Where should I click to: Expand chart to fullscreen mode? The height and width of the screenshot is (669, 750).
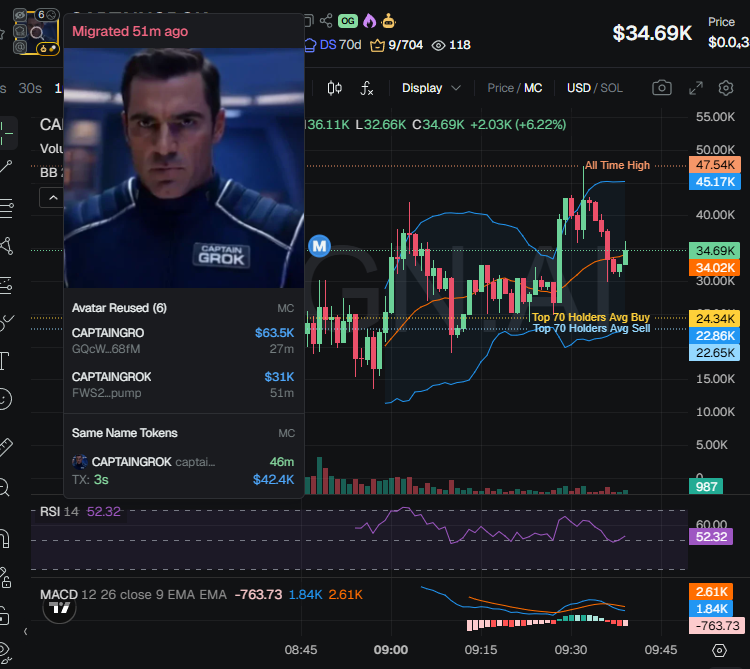[x=695, y=88]
